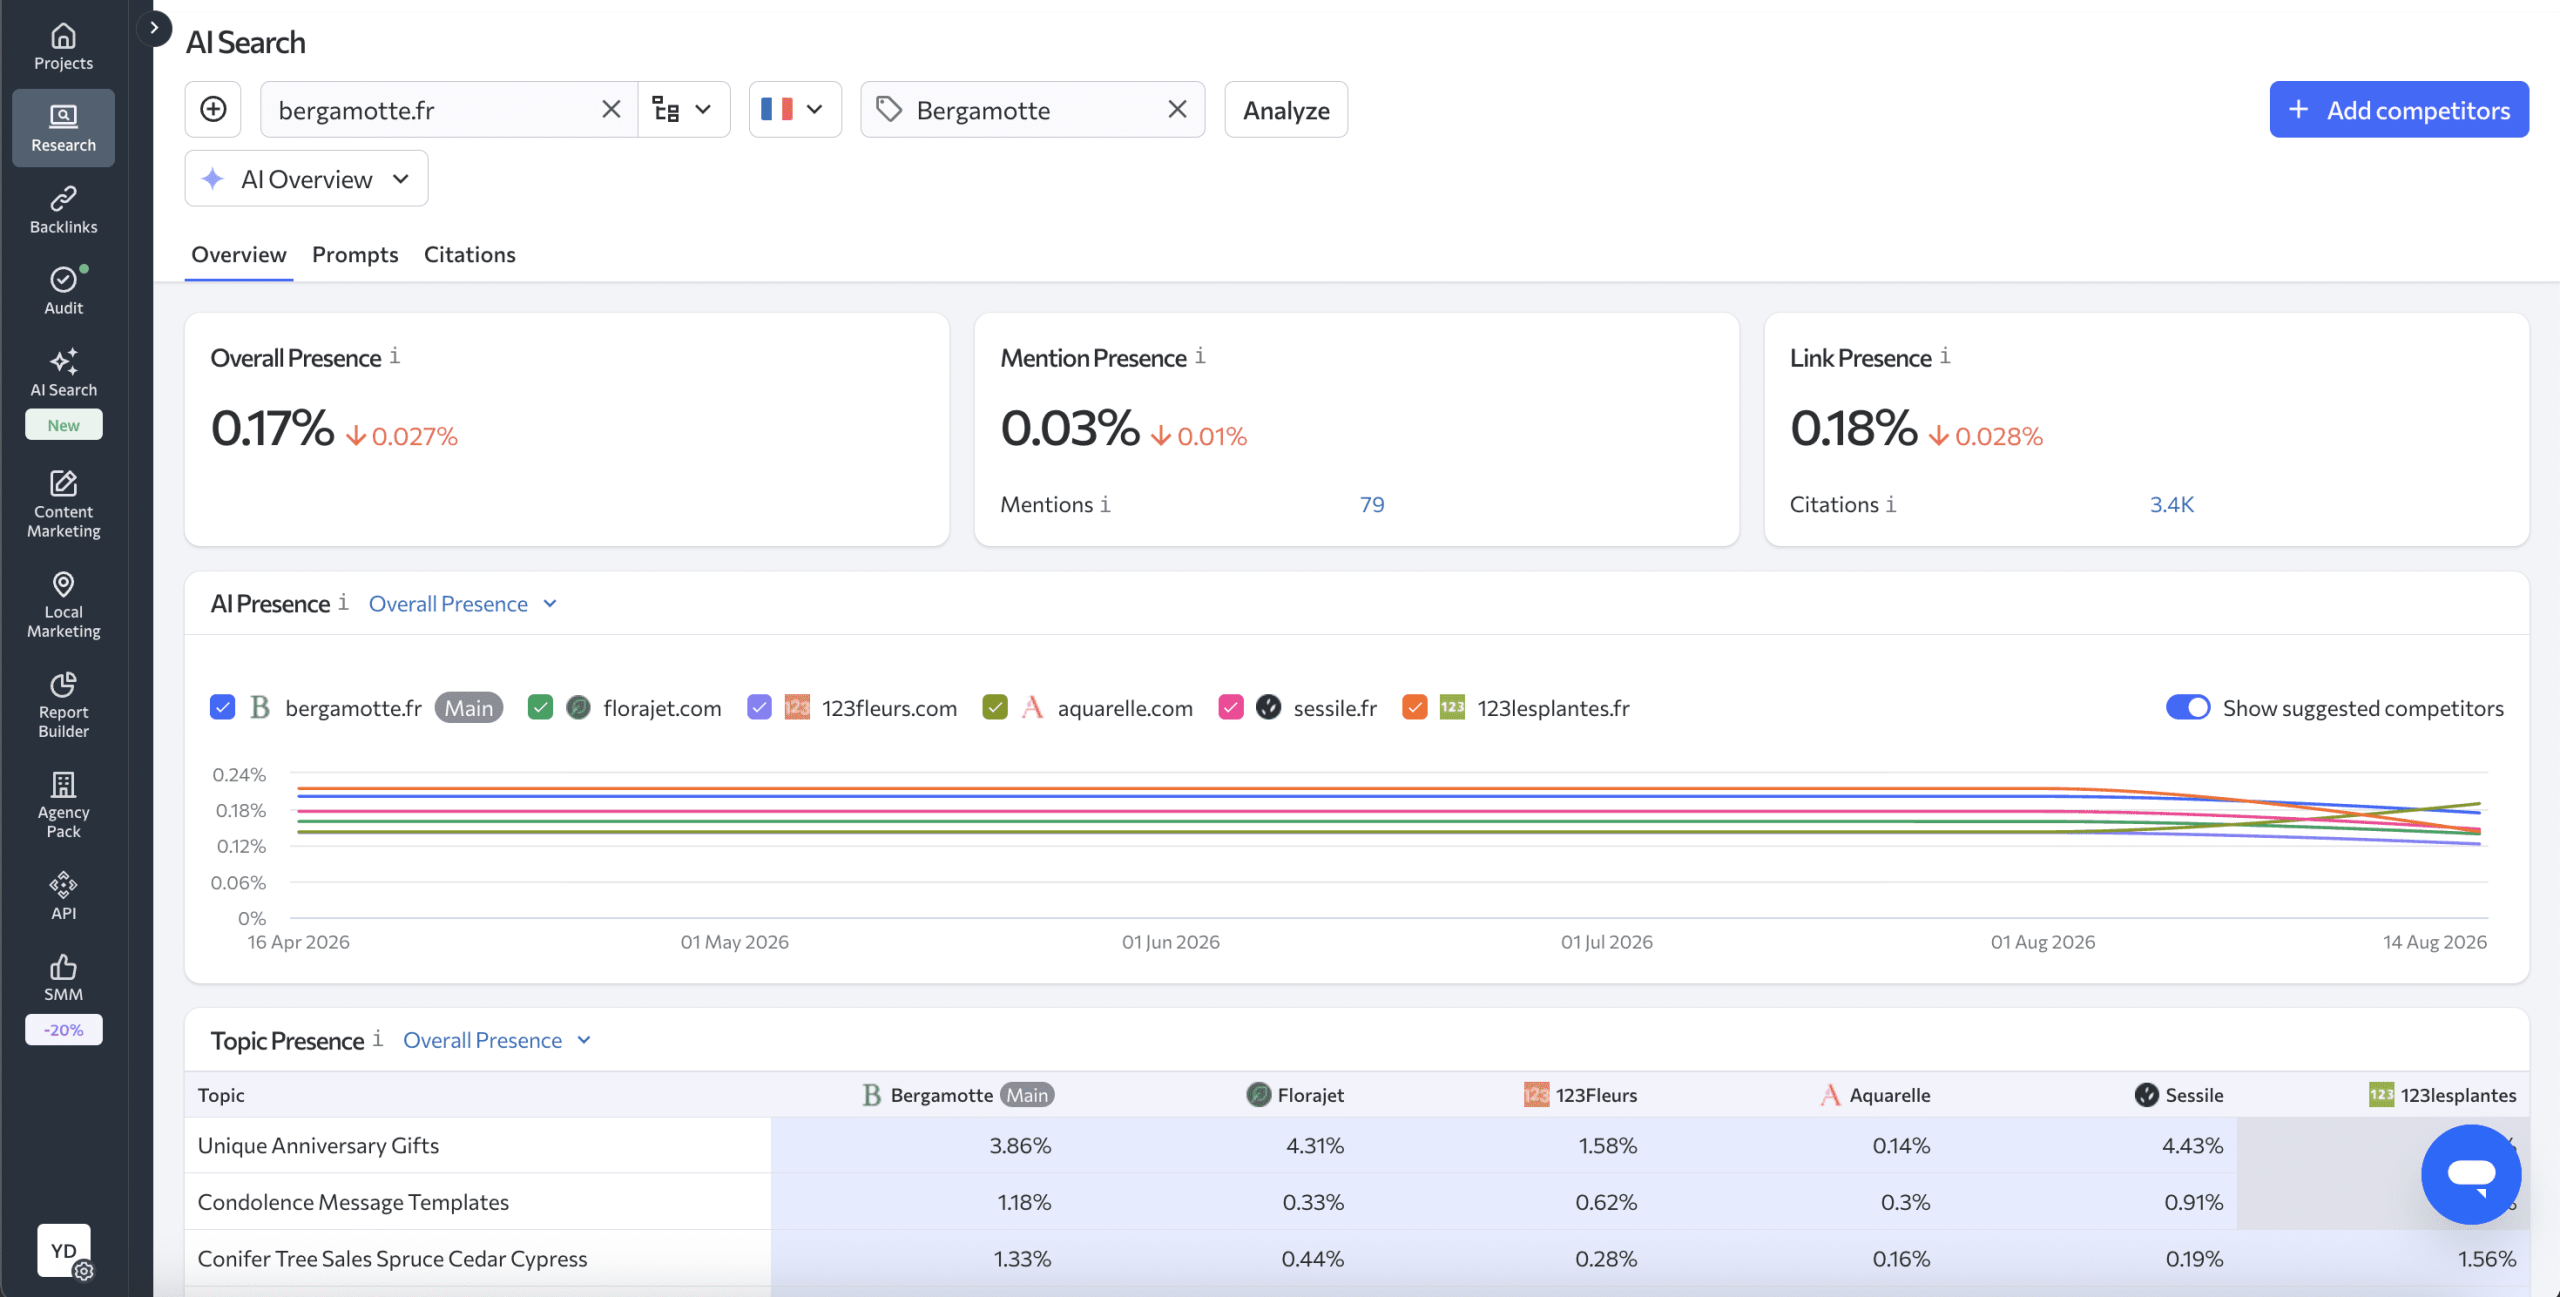Click Topic Presence info icon
Viewport: 2560px width, 1297px height.
click(377, 1039)
